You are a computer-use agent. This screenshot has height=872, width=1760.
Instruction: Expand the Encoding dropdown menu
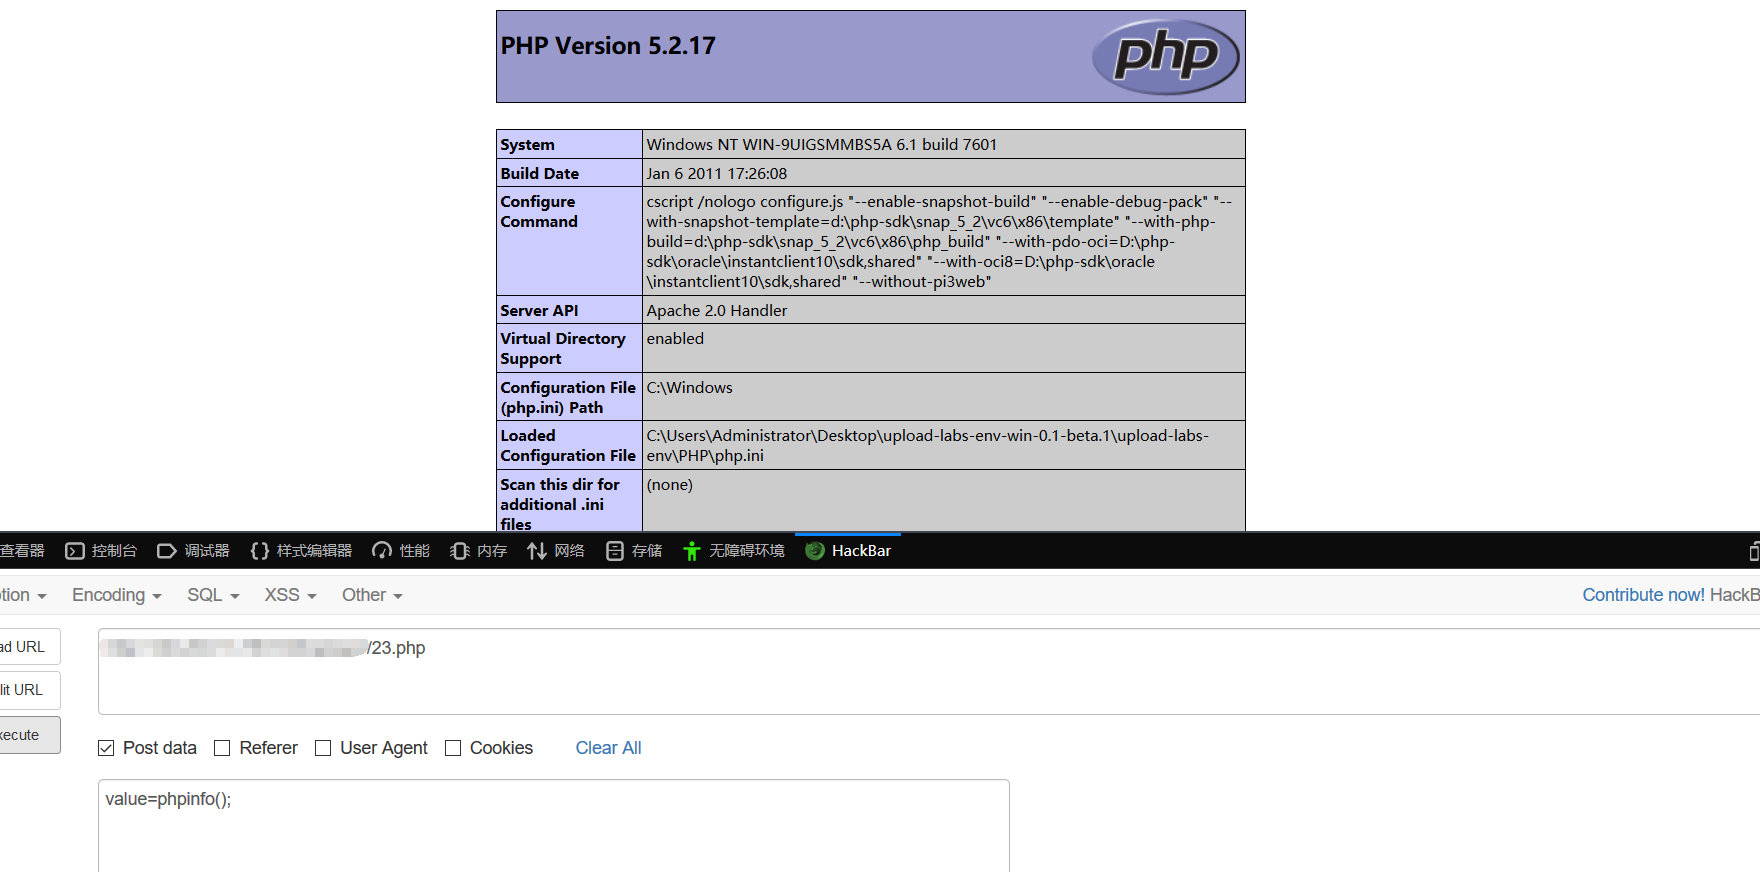coord(117,595)
